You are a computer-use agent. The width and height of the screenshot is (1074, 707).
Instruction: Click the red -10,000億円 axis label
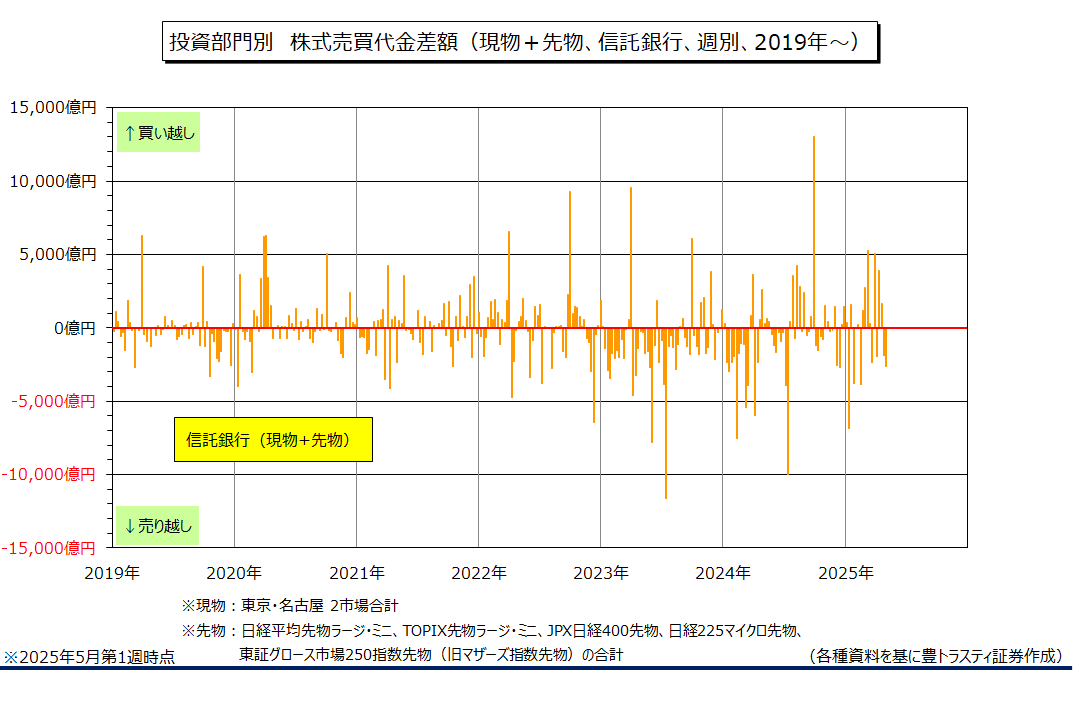coord(49,475)
